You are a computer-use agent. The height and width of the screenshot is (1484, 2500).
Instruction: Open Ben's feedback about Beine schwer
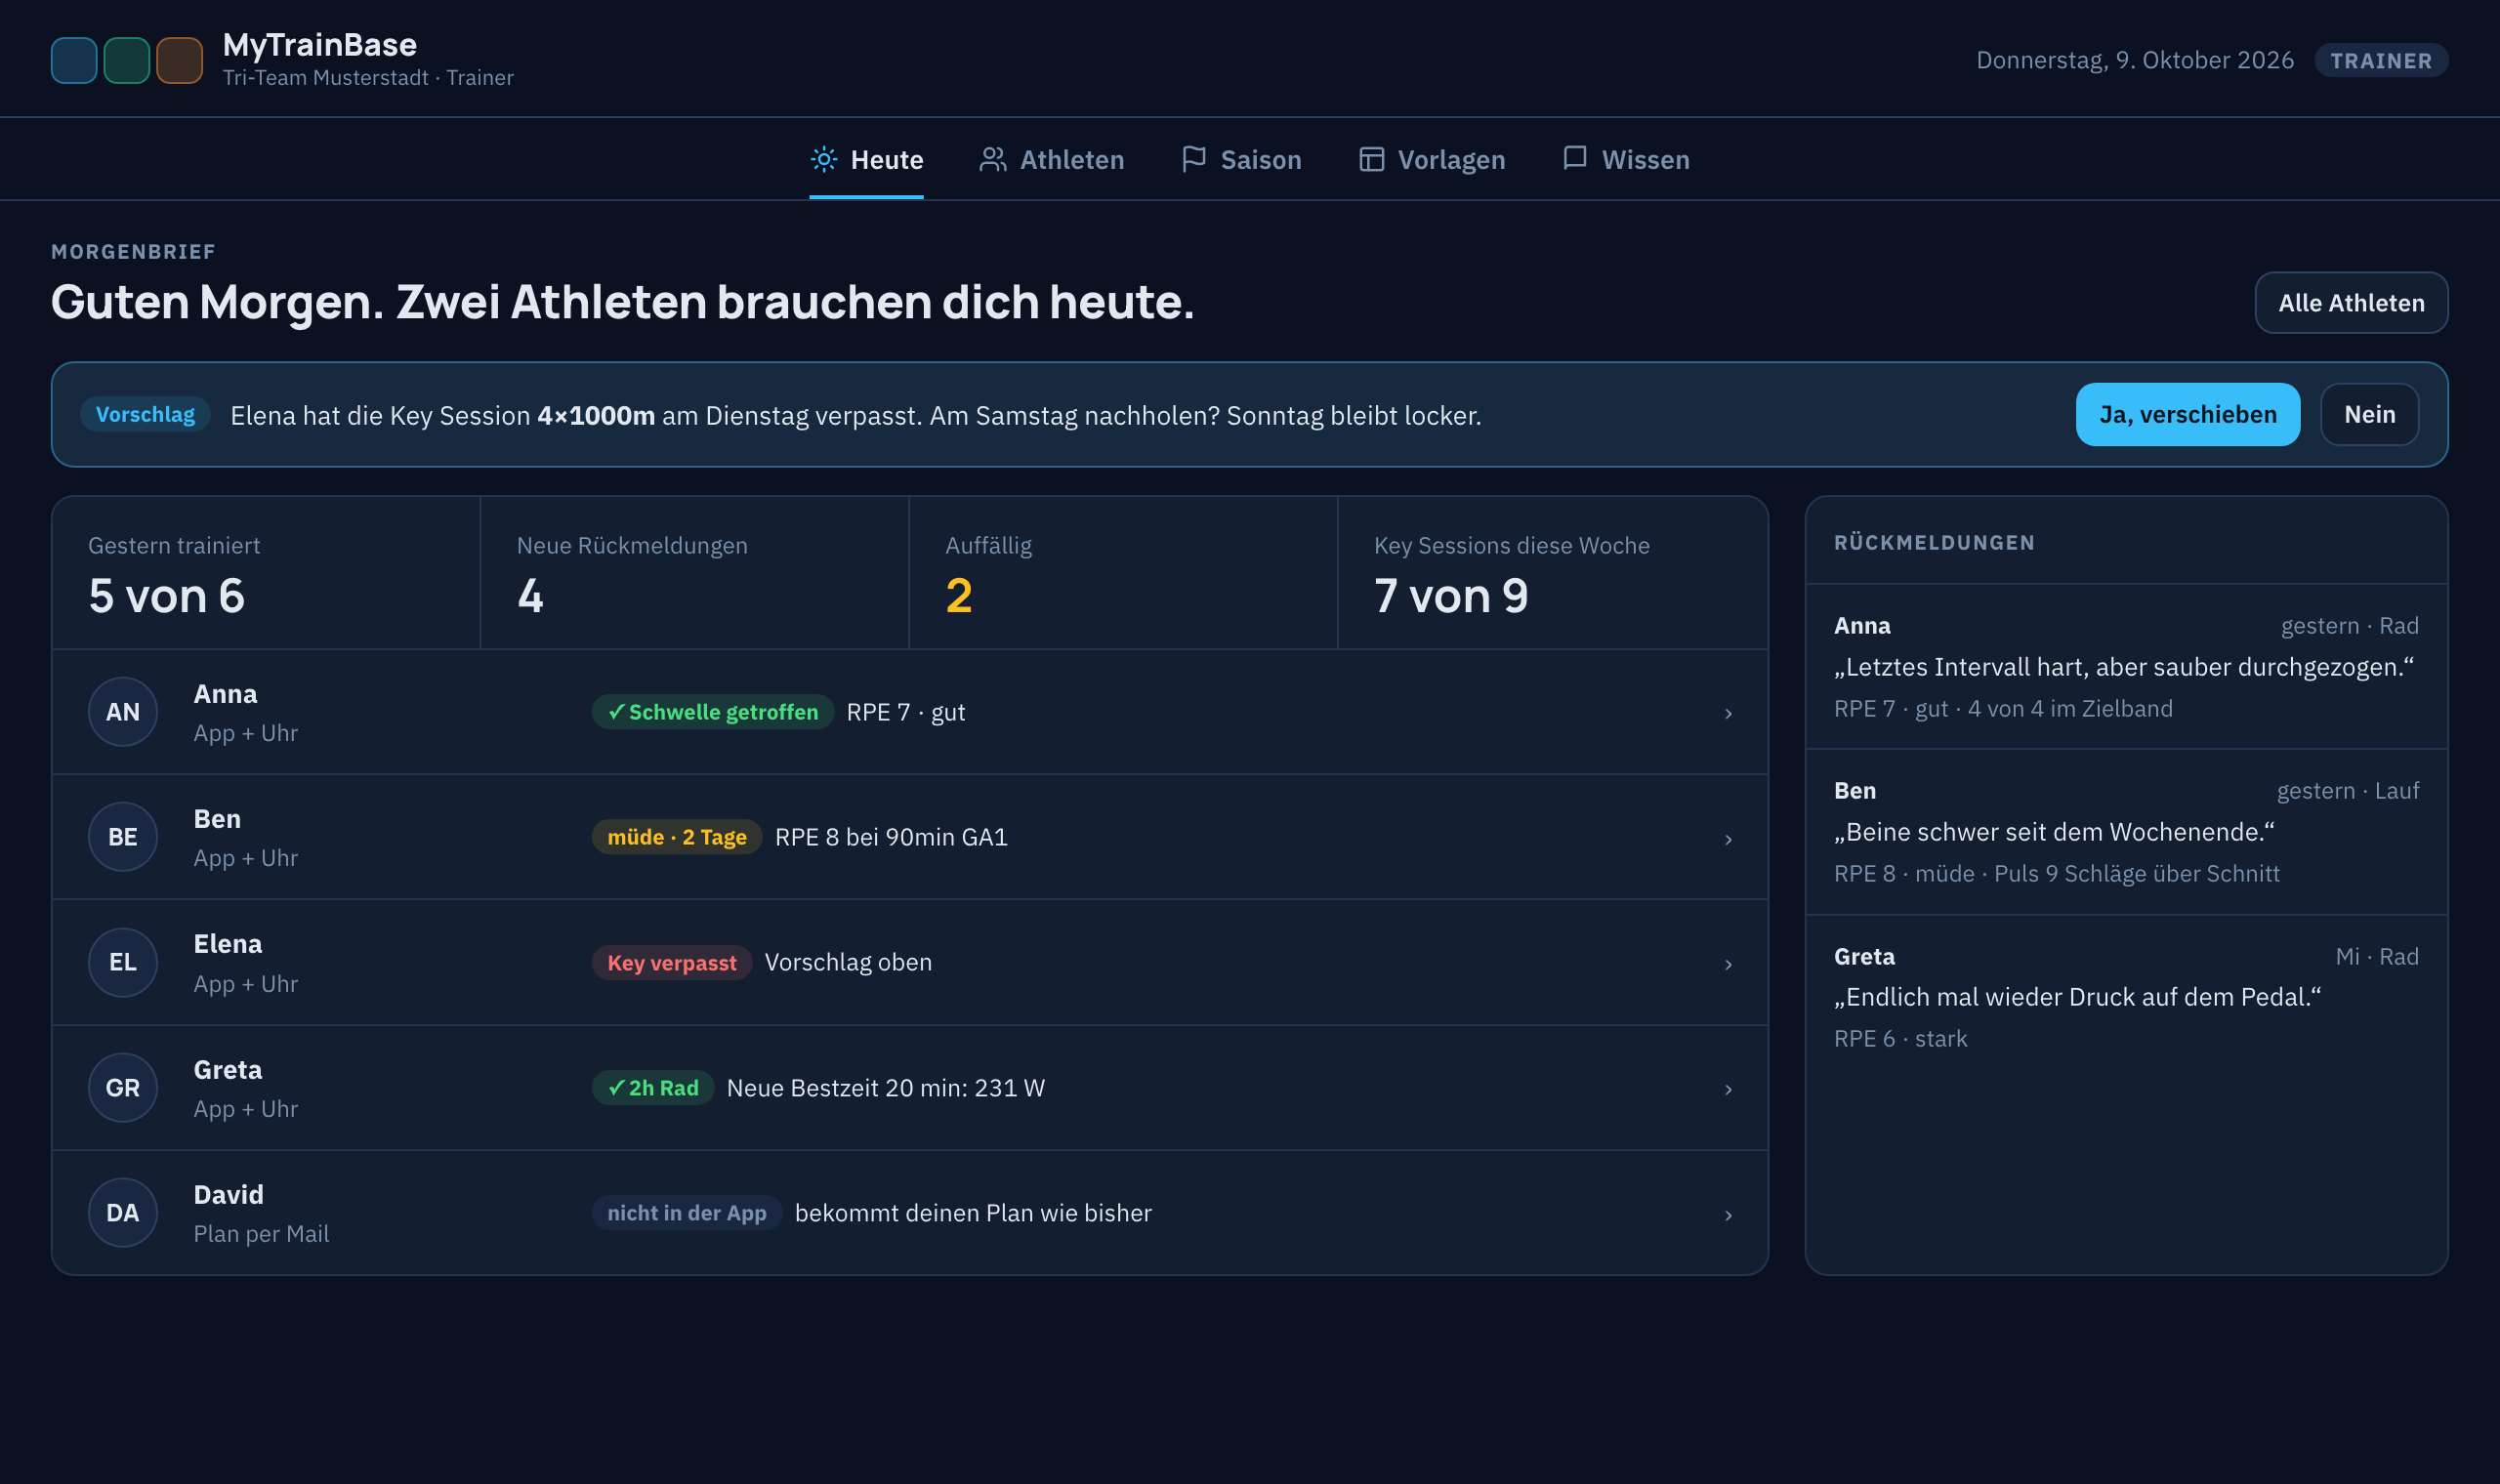2126,832
